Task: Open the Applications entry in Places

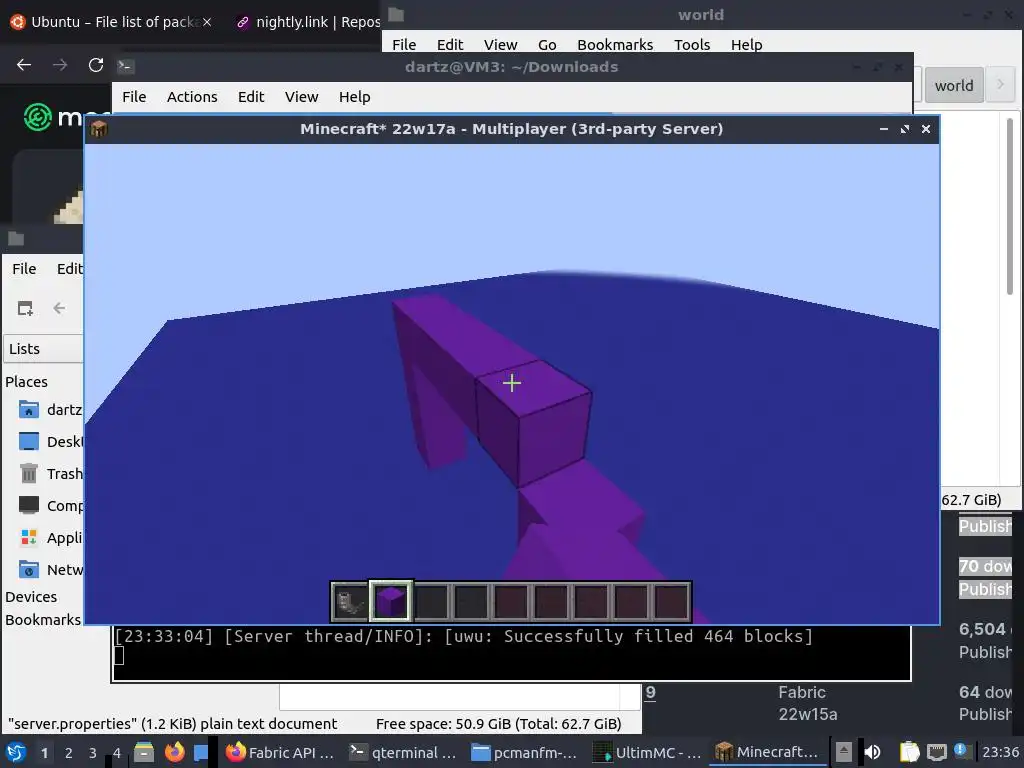Action: point(50,537)
